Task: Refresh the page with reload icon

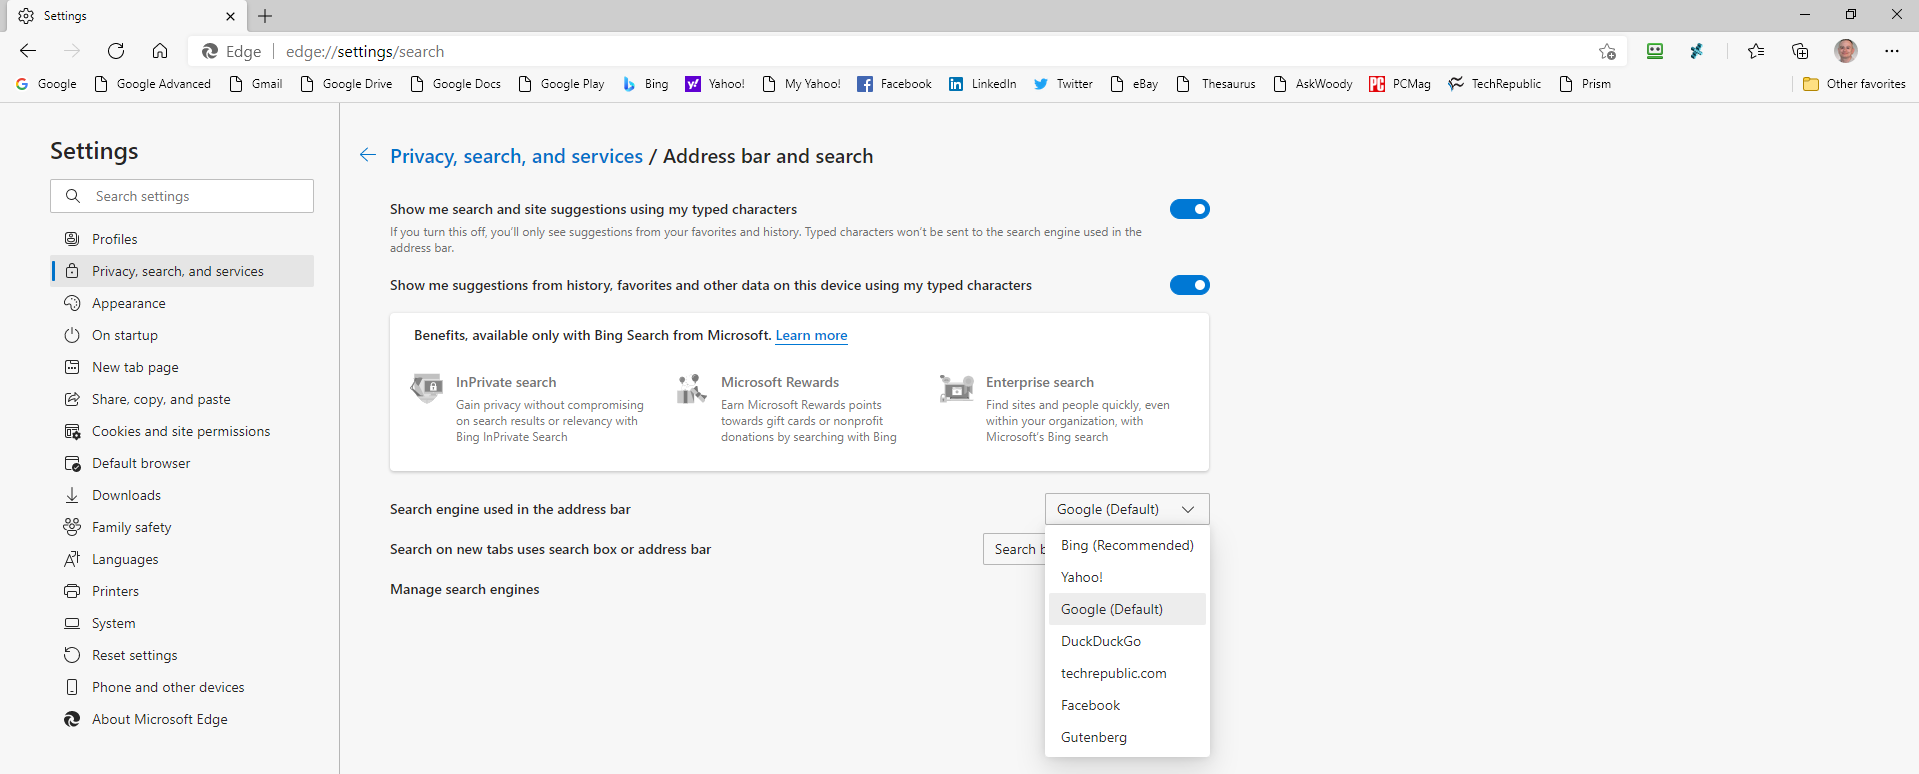Action: [116, 51]
